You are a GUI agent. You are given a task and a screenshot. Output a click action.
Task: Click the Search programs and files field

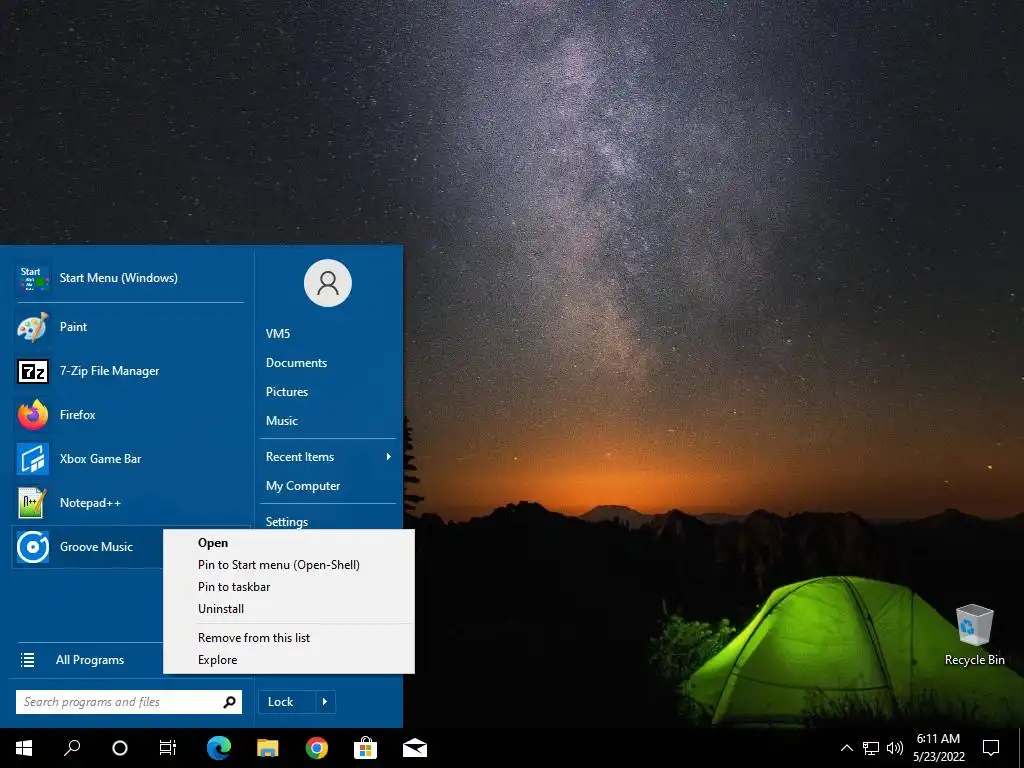click(x=129, y=702)
